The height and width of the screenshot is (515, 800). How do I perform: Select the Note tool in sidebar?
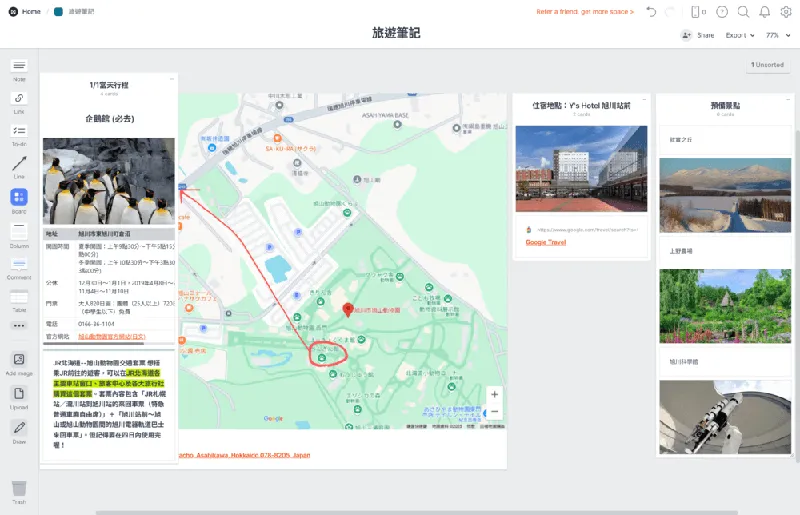pos(19,66)
